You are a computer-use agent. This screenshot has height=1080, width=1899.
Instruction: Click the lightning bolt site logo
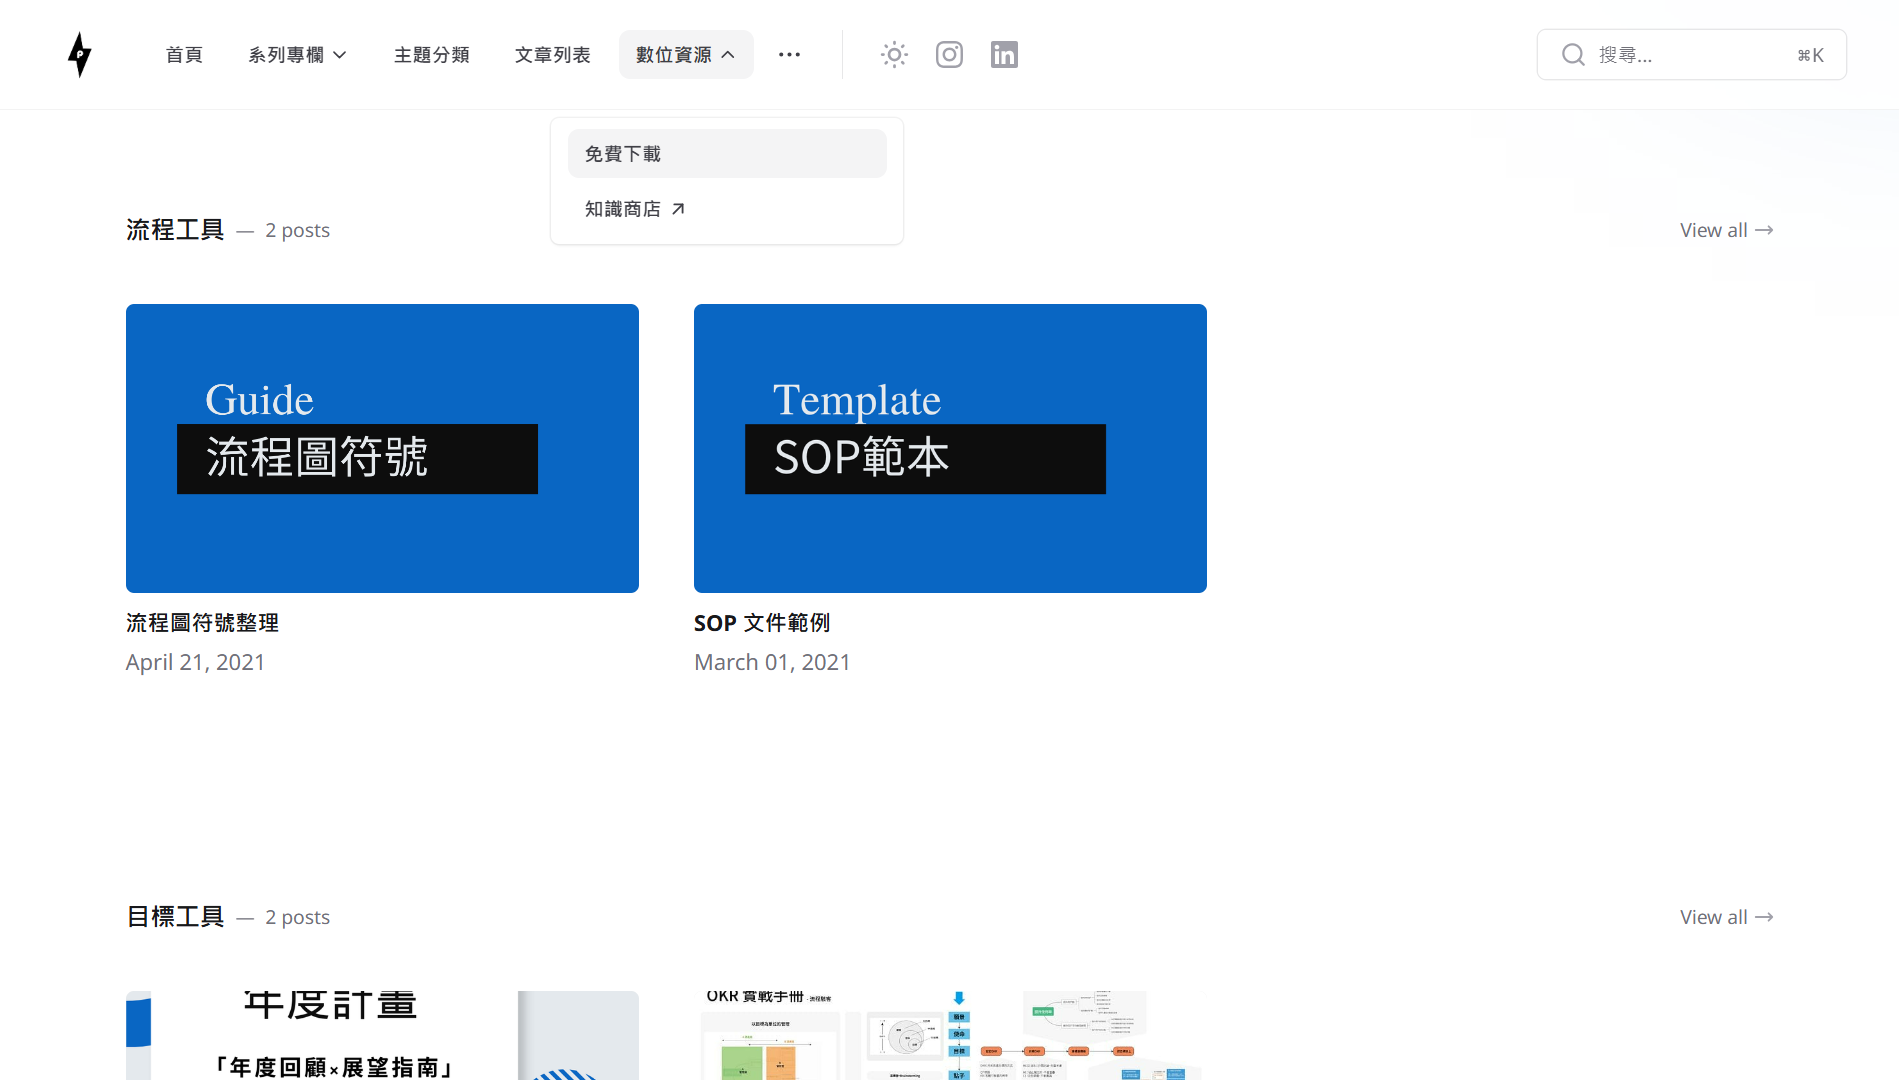(80, 54)
